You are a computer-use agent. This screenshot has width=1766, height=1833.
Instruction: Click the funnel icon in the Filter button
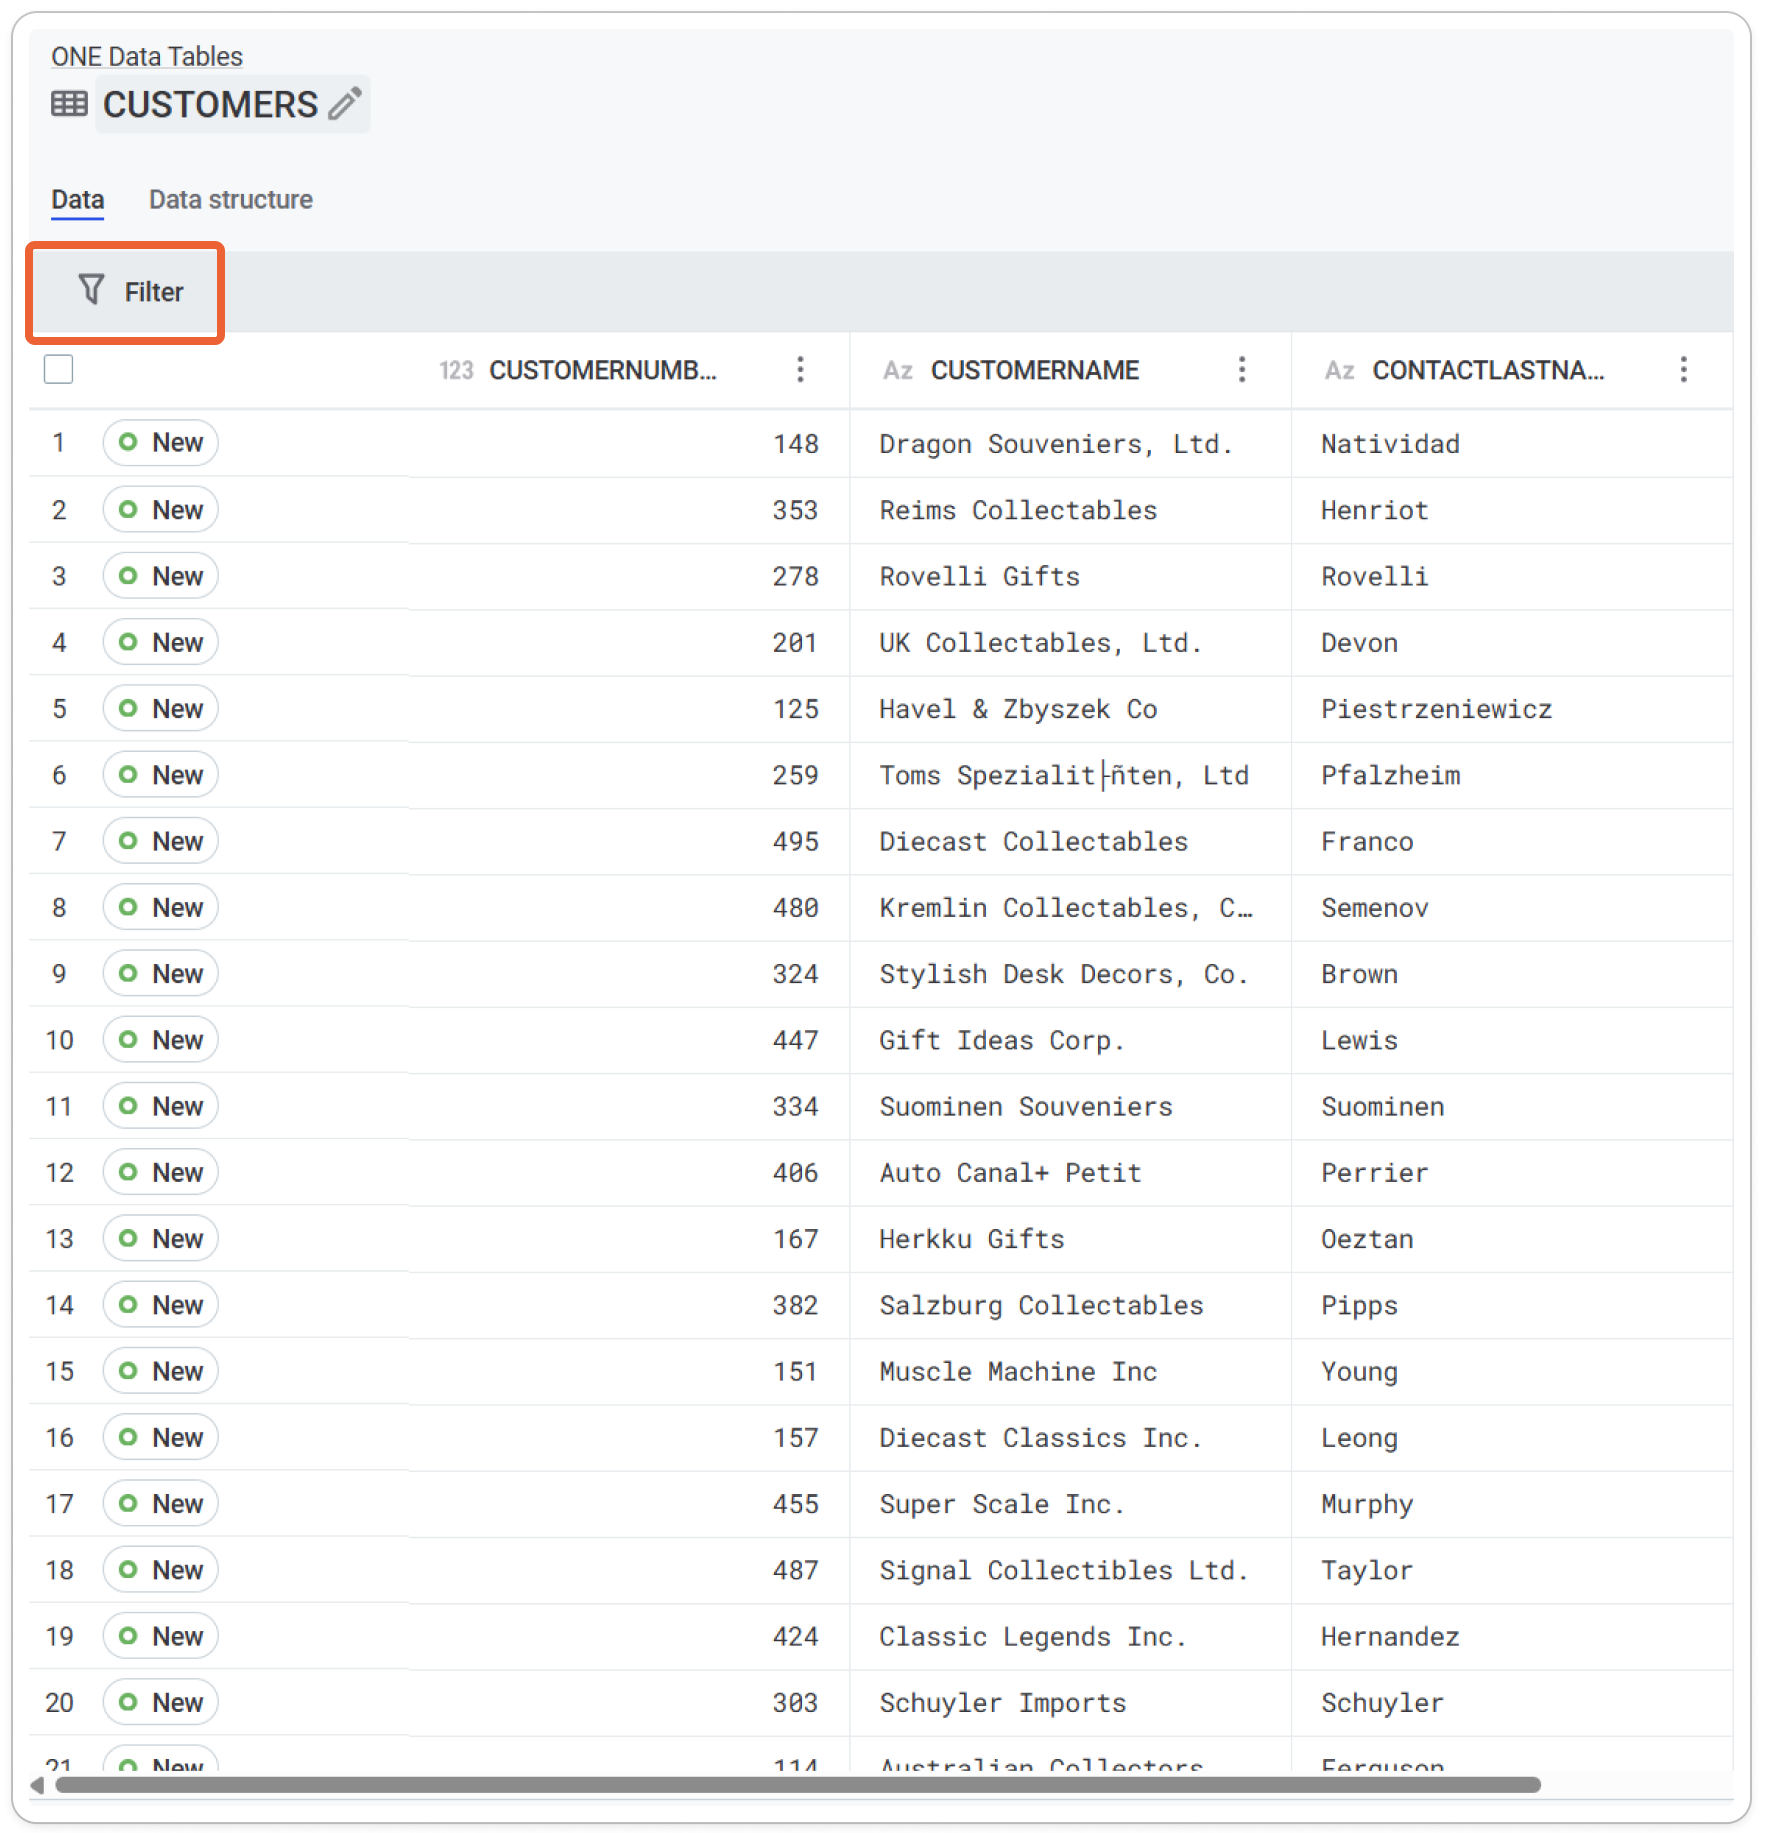(91, 291)
